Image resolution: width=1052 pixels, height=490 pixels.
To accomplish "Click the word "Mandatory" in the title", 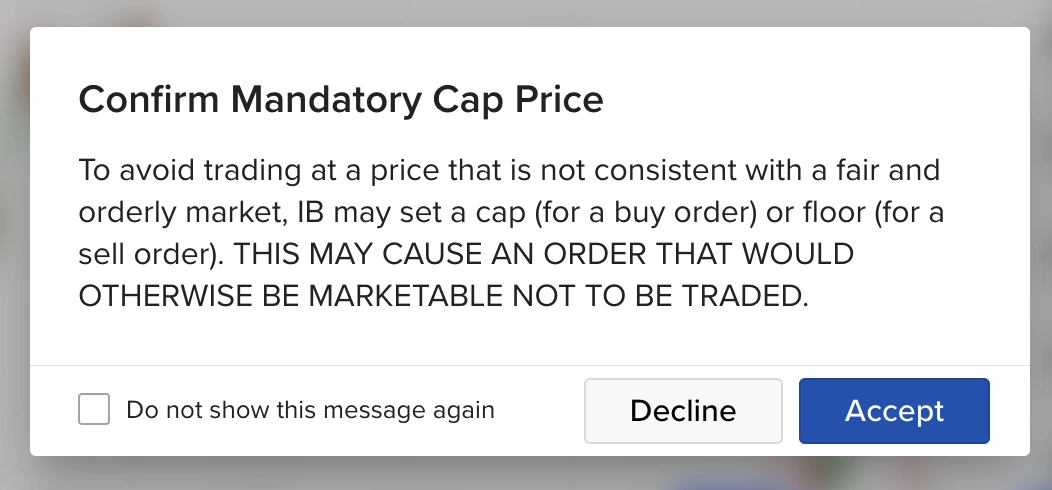I will click(326, 99).
